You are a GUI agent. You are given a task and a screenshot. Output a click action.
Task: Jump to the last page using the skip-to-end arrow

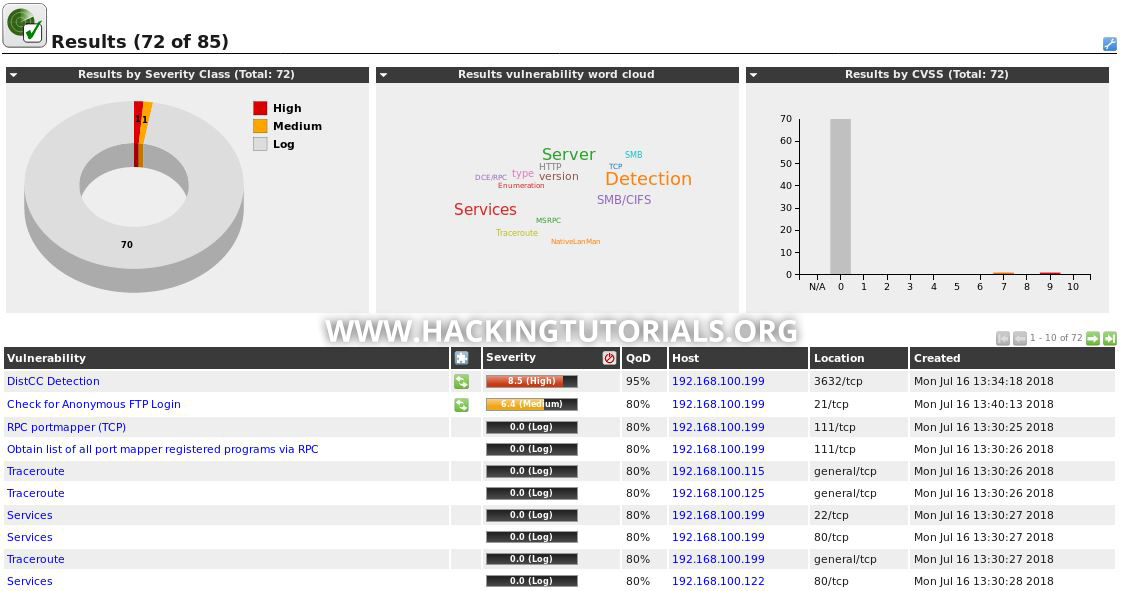click(x=1110, y=338)
